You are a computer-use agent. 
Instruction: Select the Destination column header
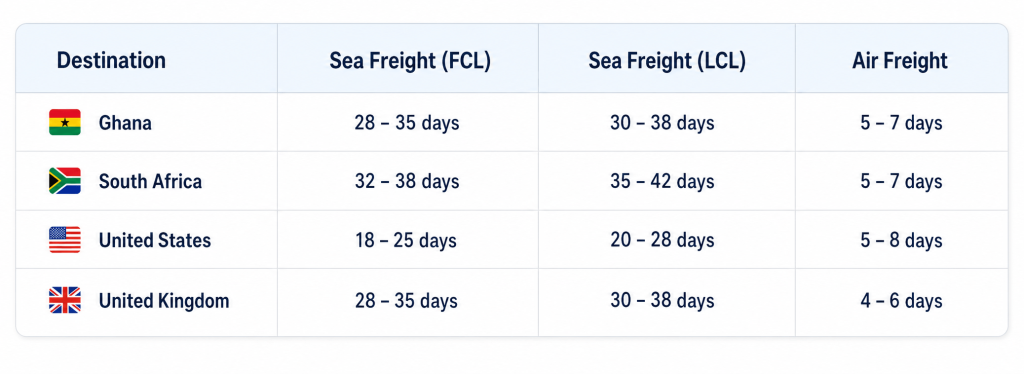click(x=111, y=61)
